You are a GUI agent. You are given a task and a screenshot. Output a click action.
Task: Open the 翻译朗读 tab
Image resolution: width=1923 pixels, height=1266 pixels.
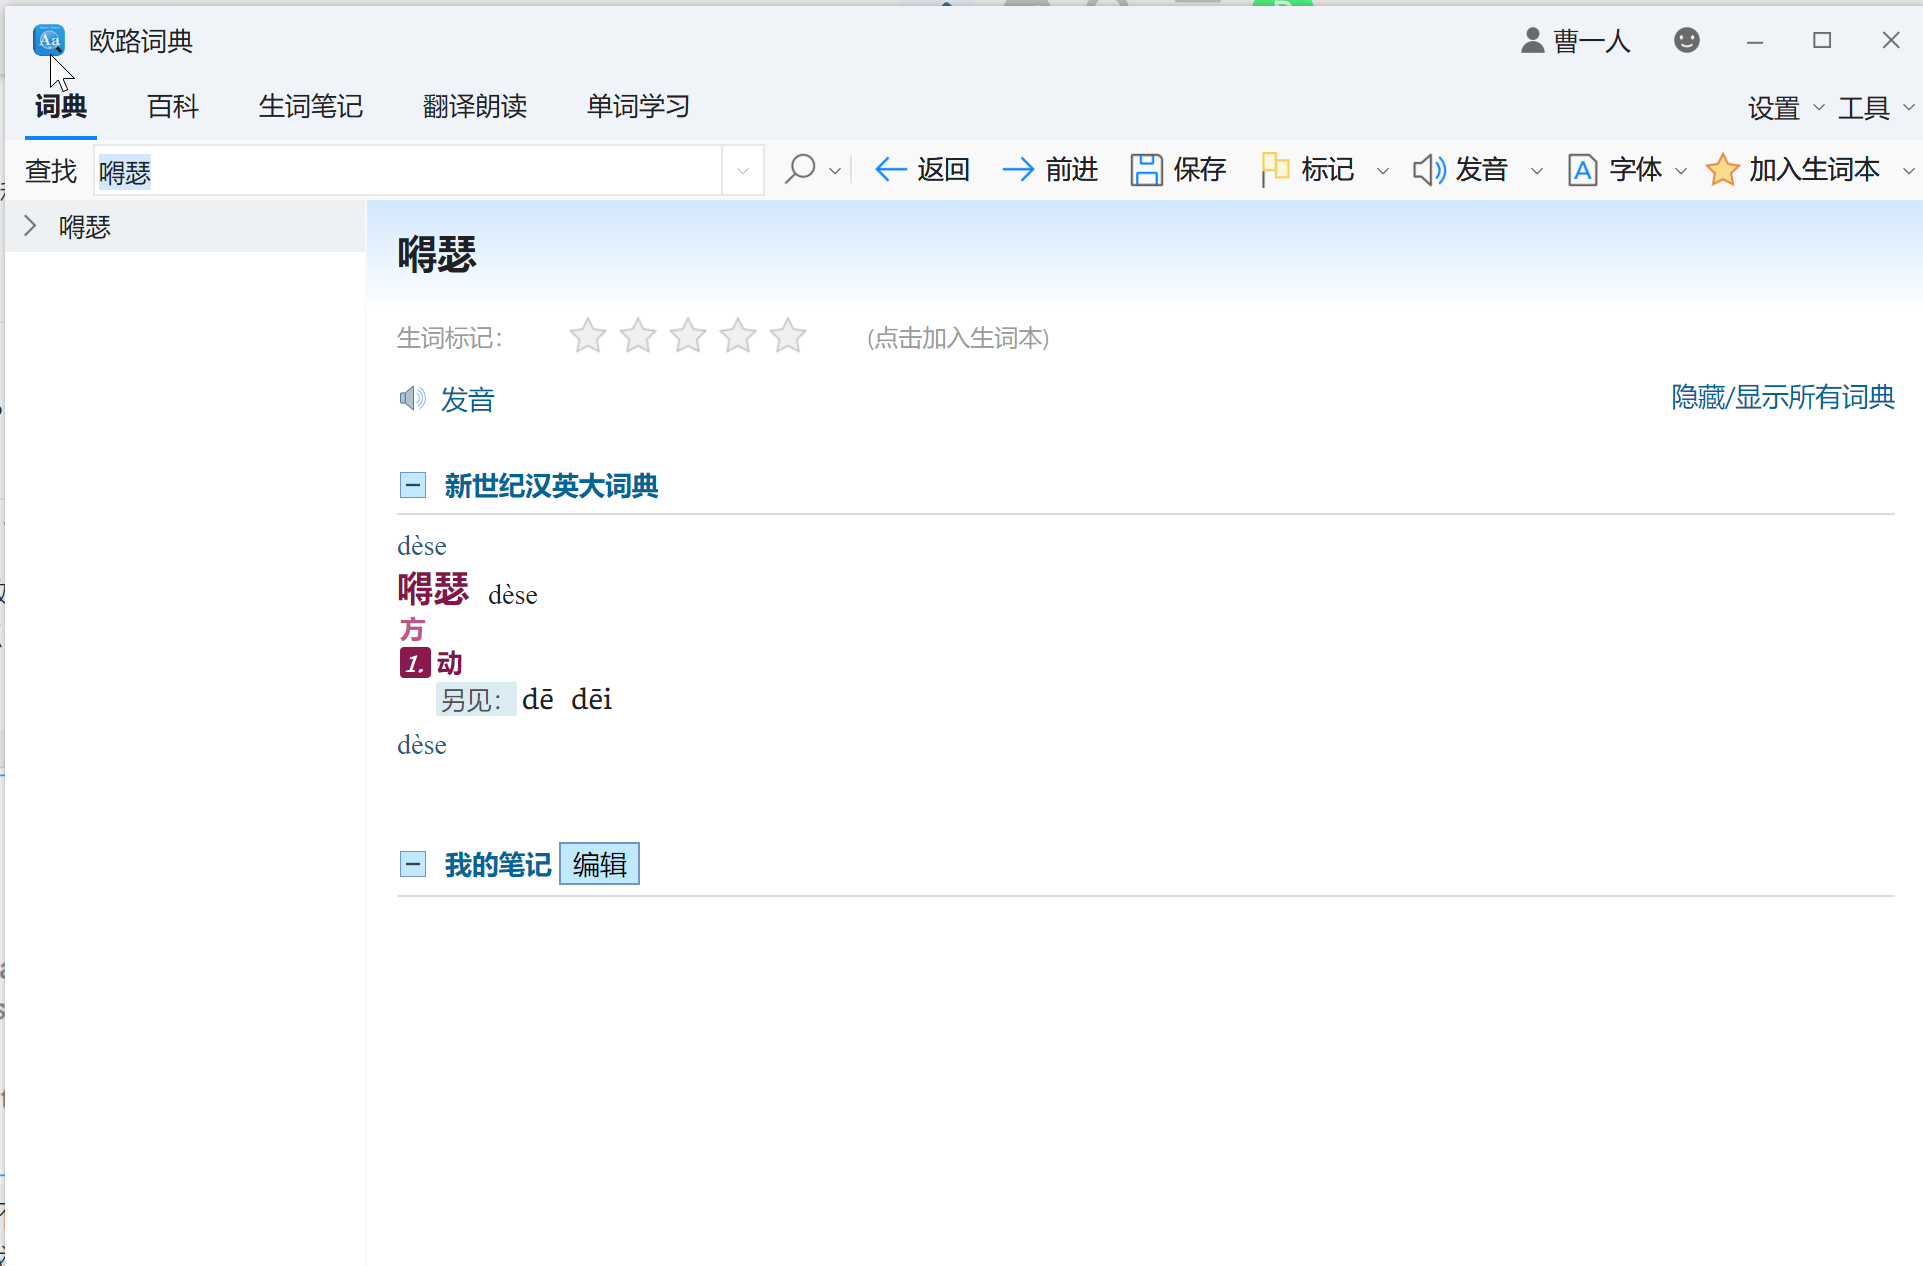(474, 106)
